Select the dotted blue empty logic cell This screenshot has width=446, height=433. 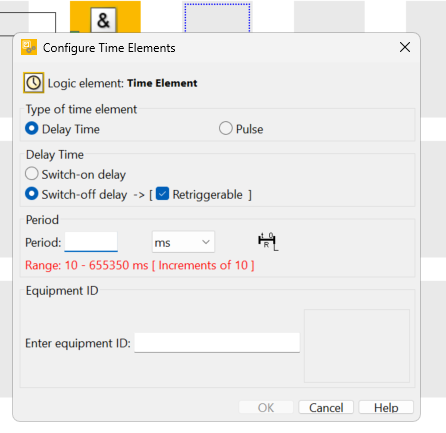click(x=217, y=18)
